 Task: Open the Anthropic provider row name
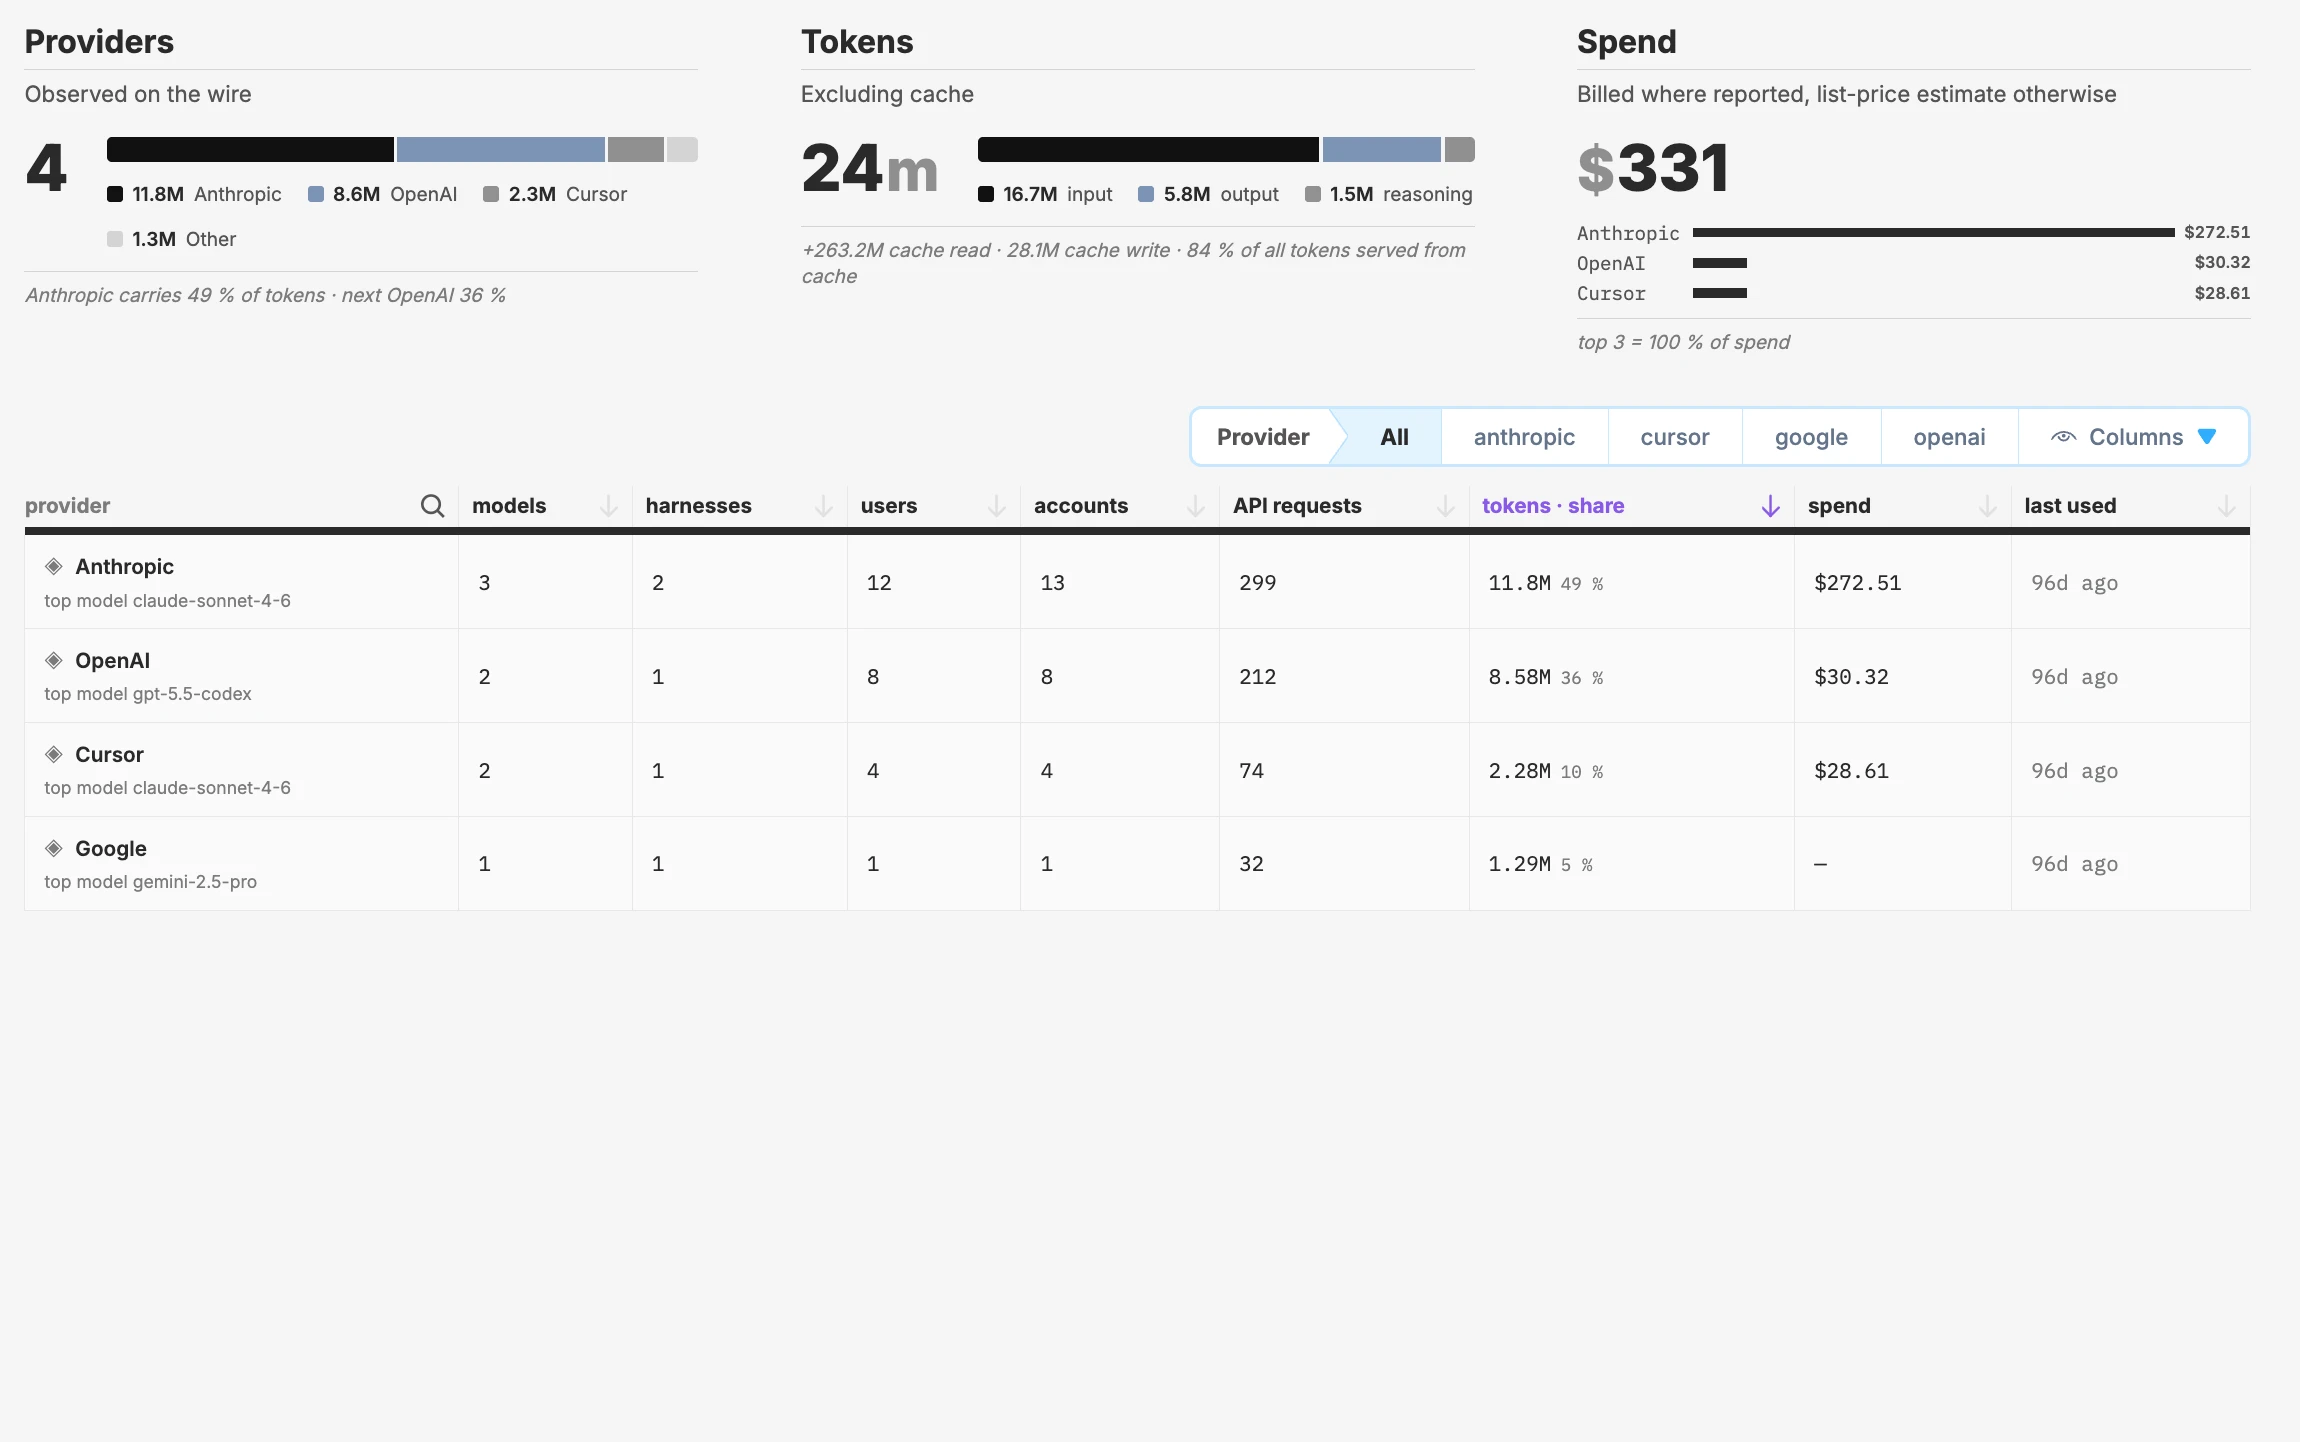point(124,567)
